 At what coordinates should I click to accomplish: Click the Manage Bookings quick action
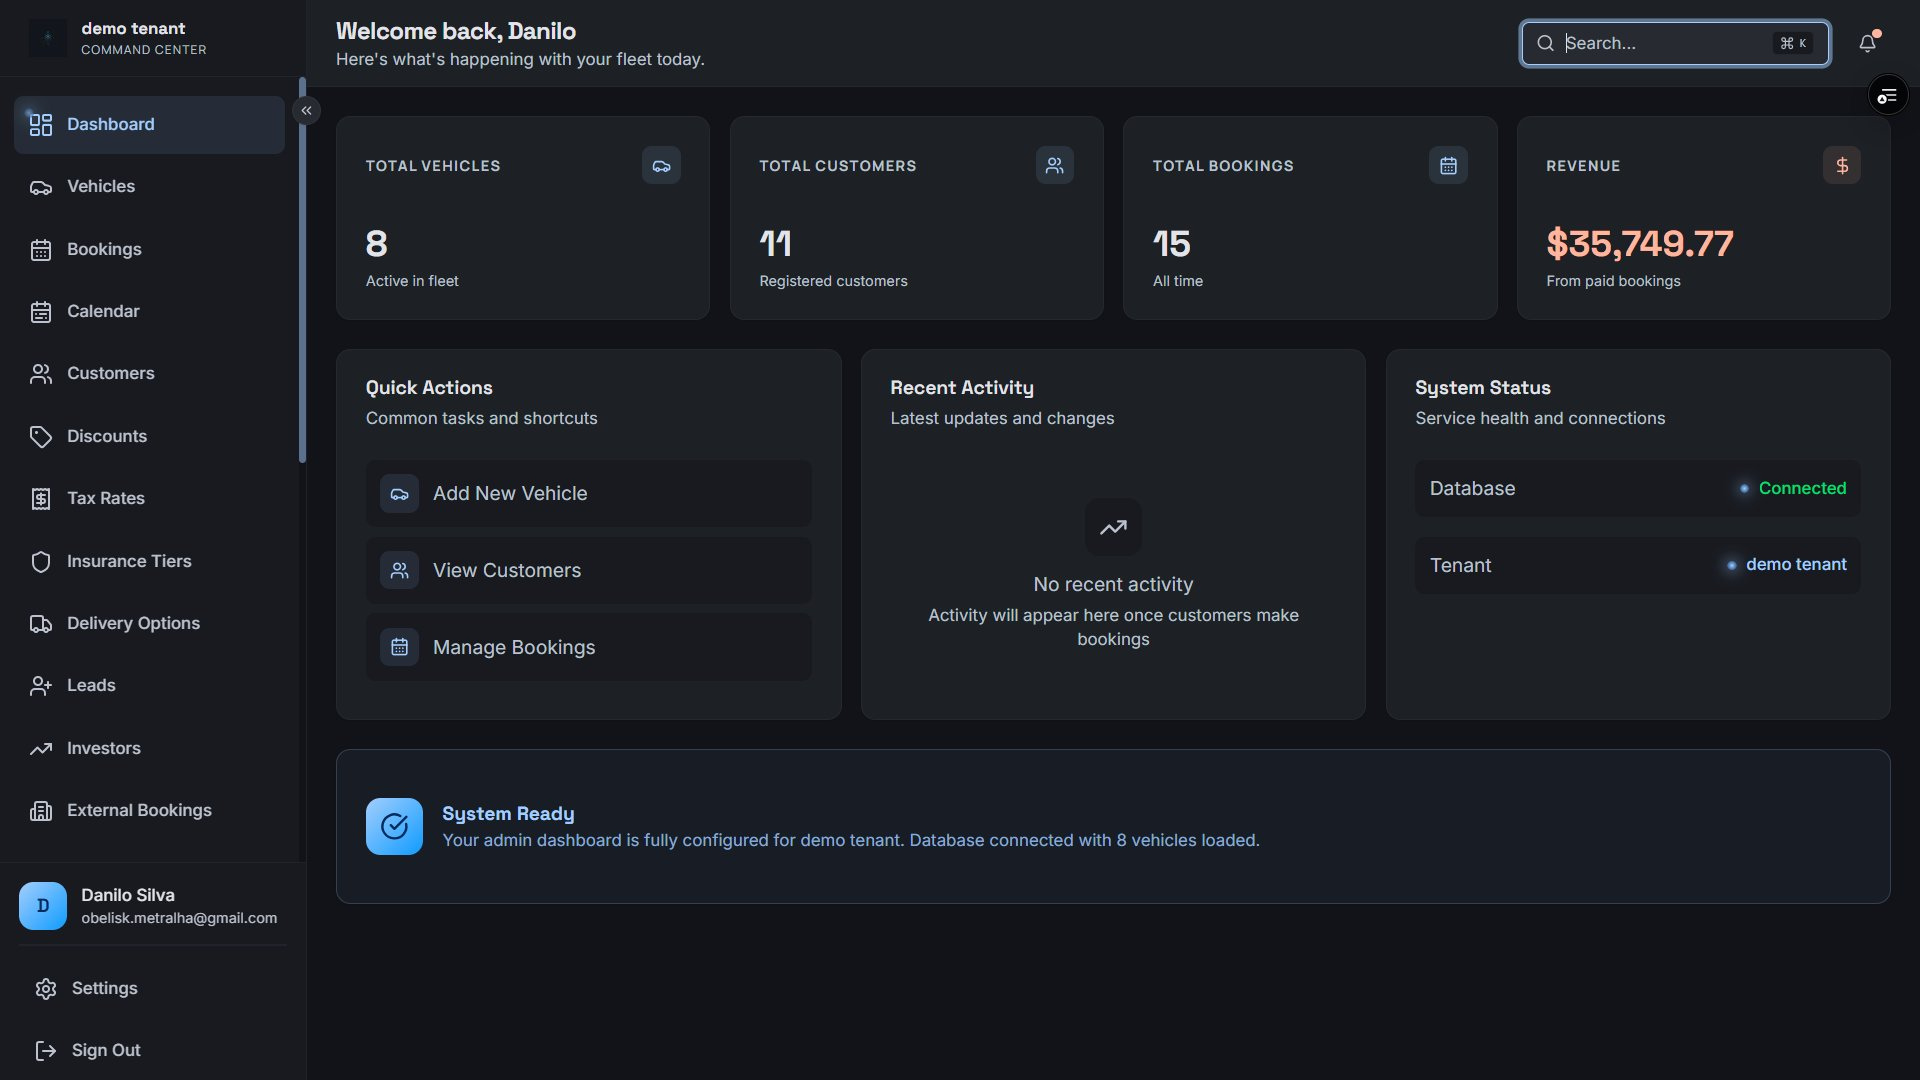click(x=588, y=648)
